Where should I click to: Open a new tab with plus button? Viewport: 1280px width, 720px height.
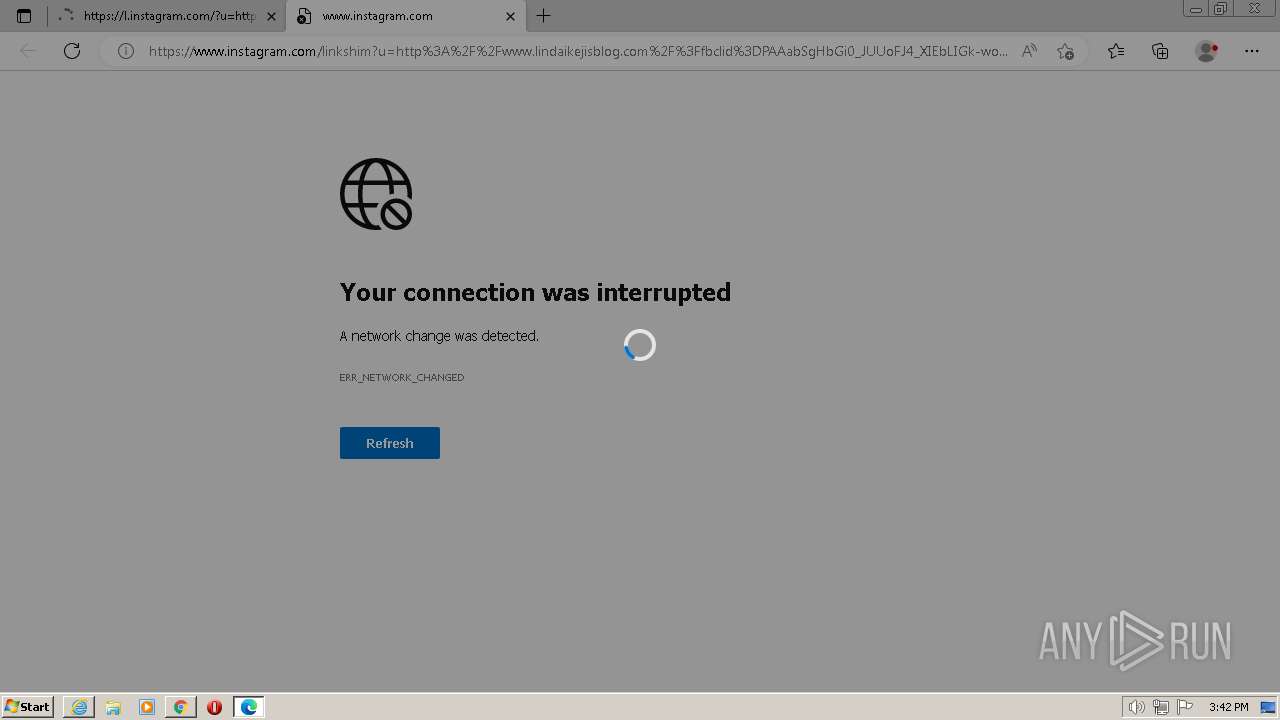543,16
